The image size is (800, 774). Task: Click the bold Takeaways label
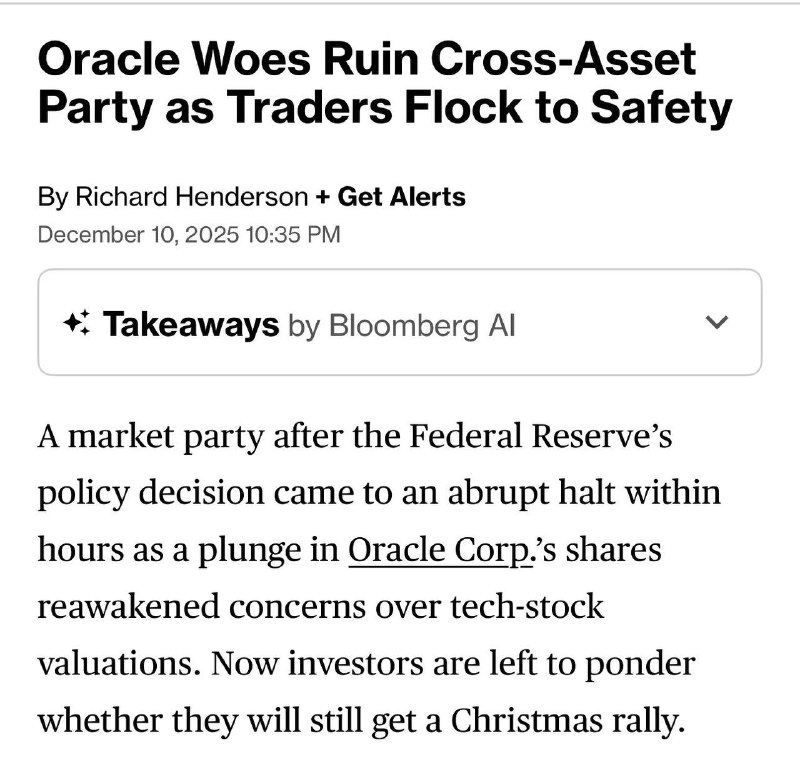[x=191, y=323]
